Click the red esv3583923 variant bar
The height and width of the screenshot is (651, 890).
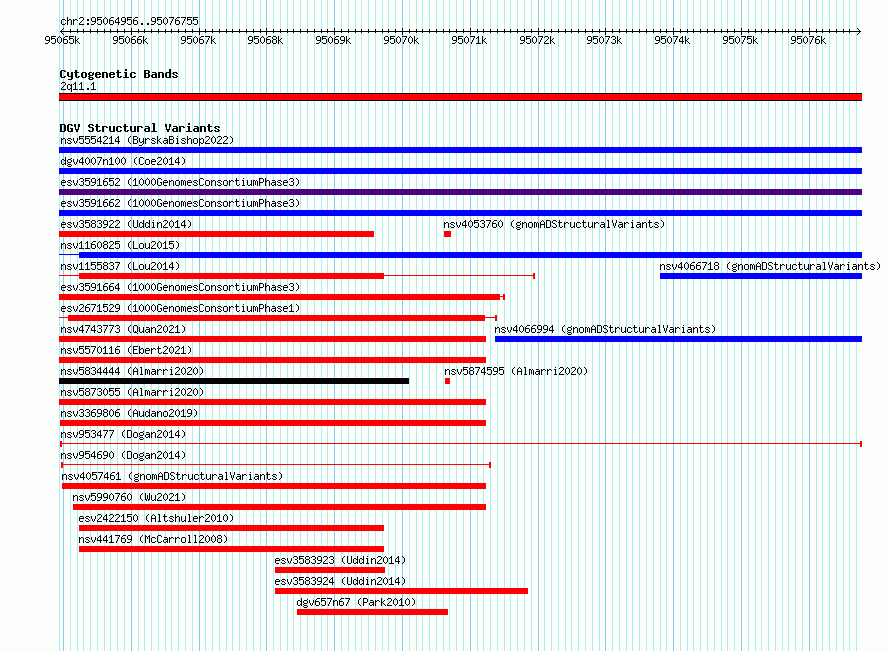tap(330, 570)
